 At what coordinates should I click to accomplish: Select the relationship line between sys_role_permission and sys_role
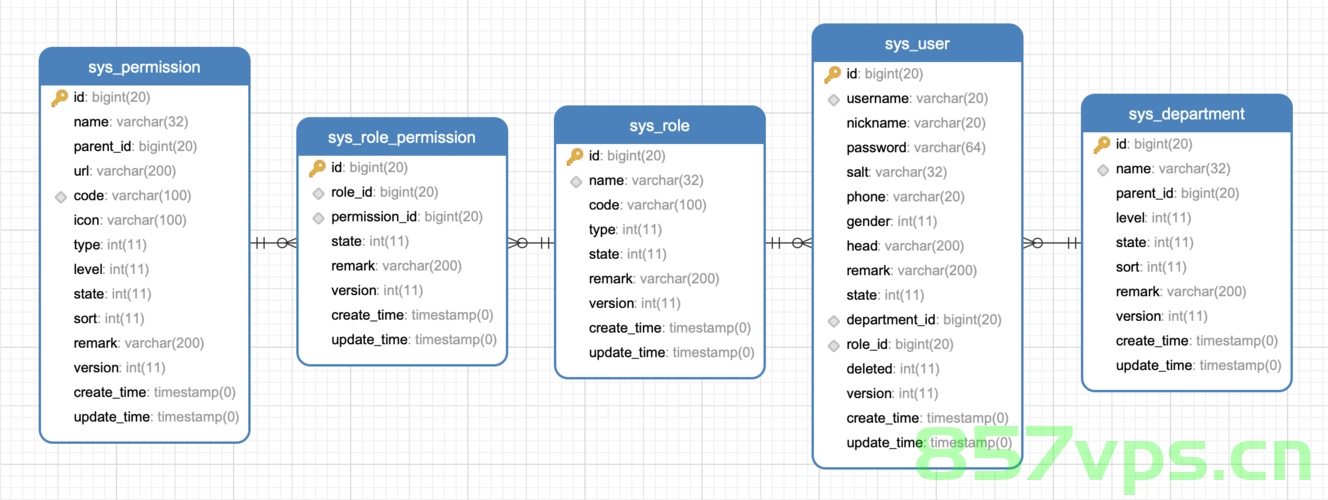pyautogui.click(x=531, y=242)
